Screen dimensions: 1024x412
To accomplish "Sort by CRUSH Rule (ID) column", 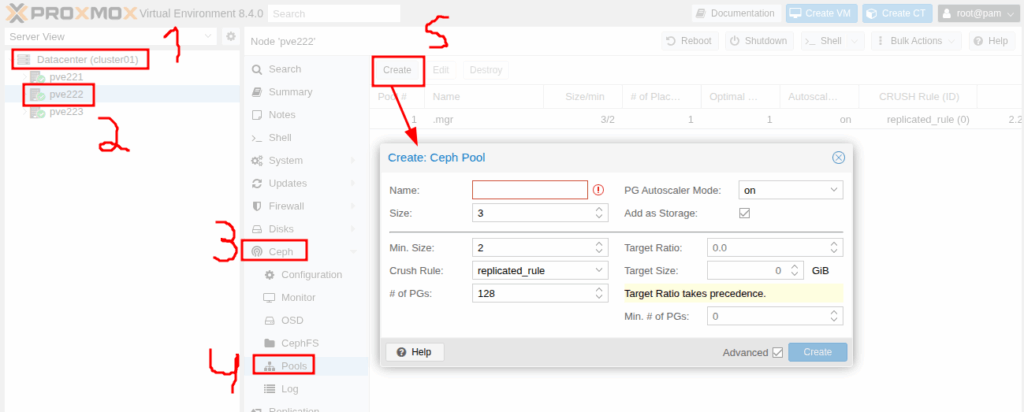I will pos(918,97).
